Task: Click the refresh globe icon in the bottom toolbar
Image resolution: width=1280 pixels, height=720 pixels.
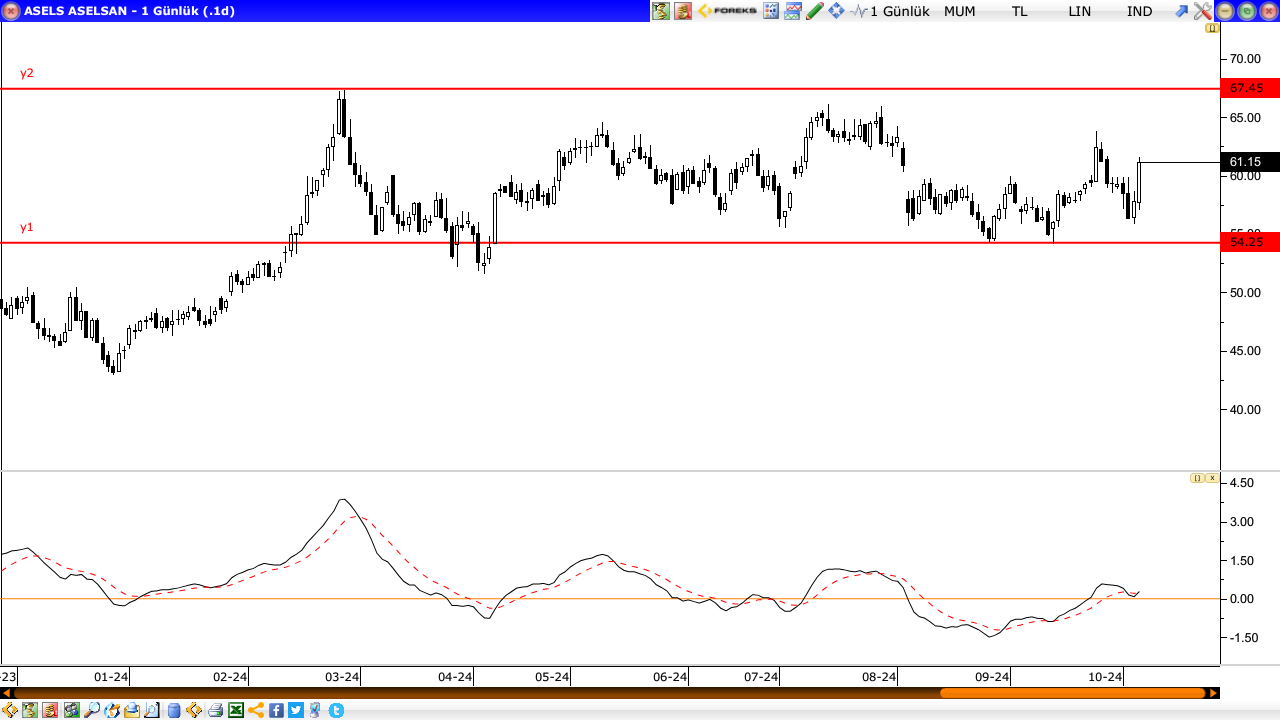Action: pos(112,710)
